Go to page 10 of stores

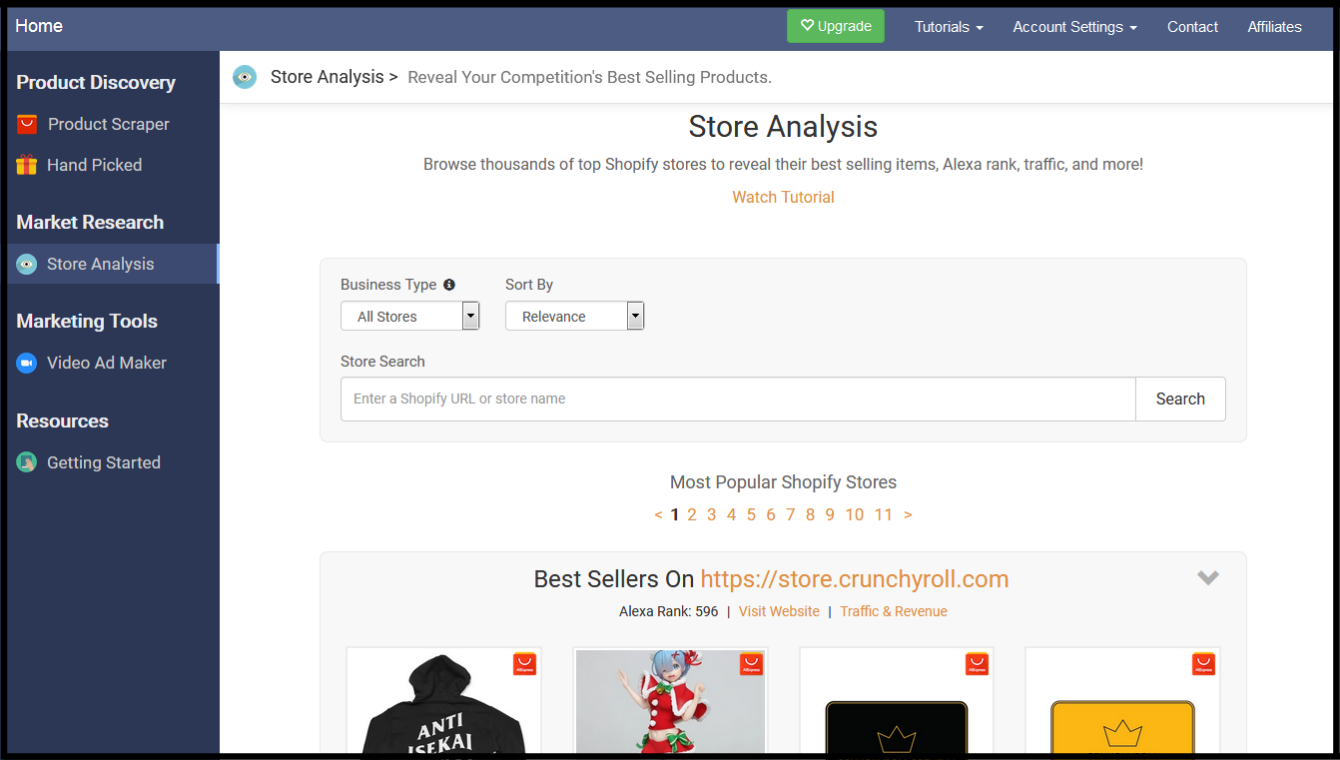(854, 515)
